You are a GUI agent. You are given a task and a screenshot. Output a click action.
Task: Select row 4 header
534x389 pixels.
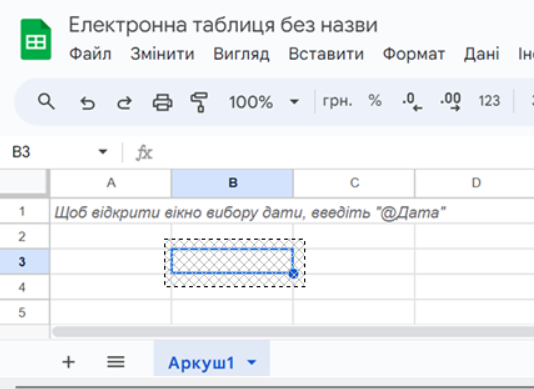[24, 287]
